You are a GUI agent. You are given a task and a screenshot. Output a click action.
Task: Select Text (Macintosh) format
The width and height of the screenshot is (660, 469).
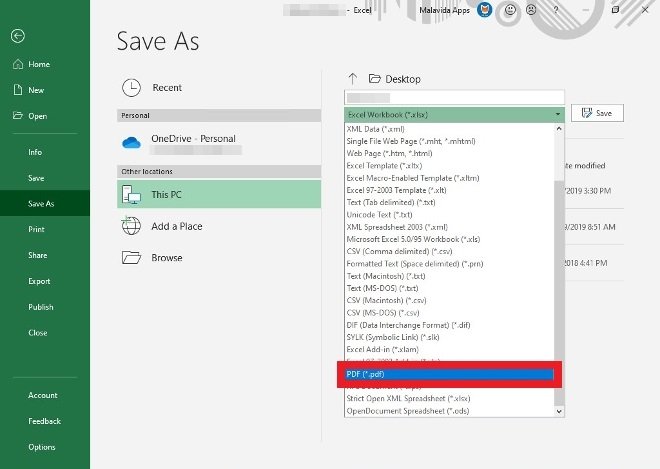point(449,276)
